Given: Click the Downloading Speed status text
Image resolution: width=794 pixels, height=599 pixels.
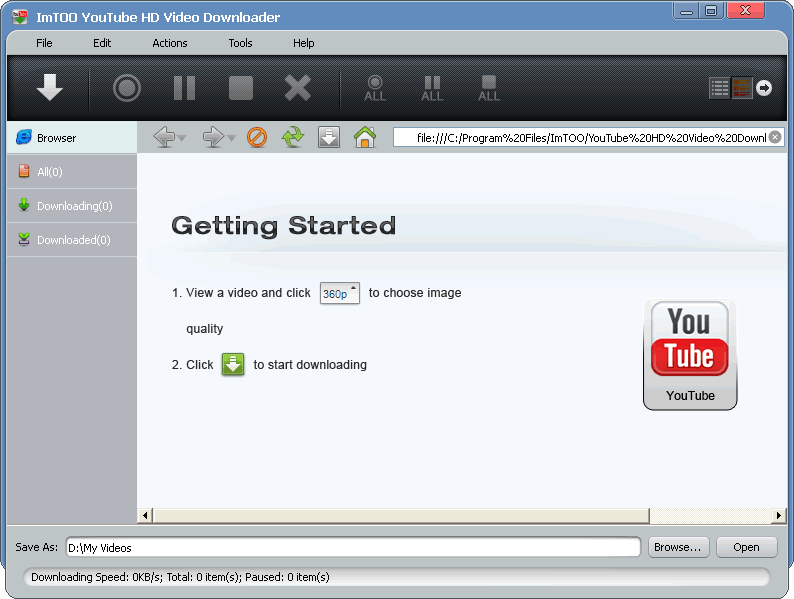Looking at the screenshot, I should click(x=180, y=577).
